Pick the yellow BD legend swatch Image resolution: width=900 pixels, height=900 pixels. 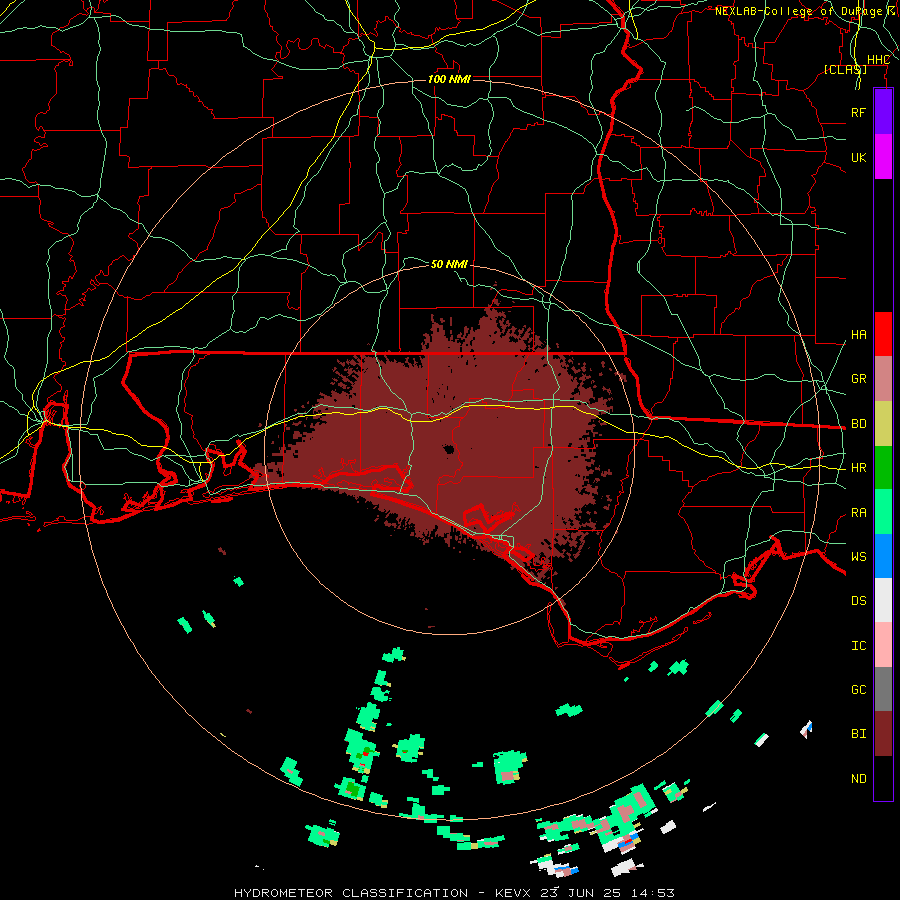(883, 424)
